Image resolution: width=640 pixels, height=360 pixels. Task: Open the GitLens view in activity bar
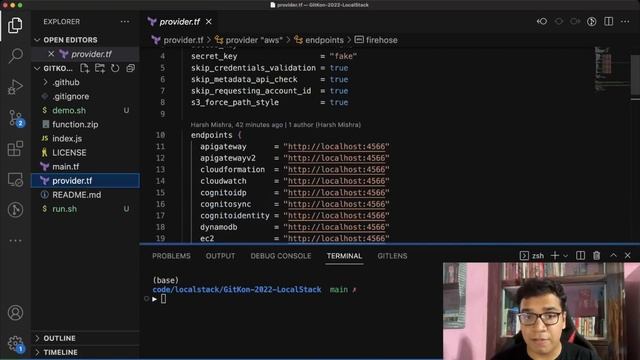click(x=15, y=210)
